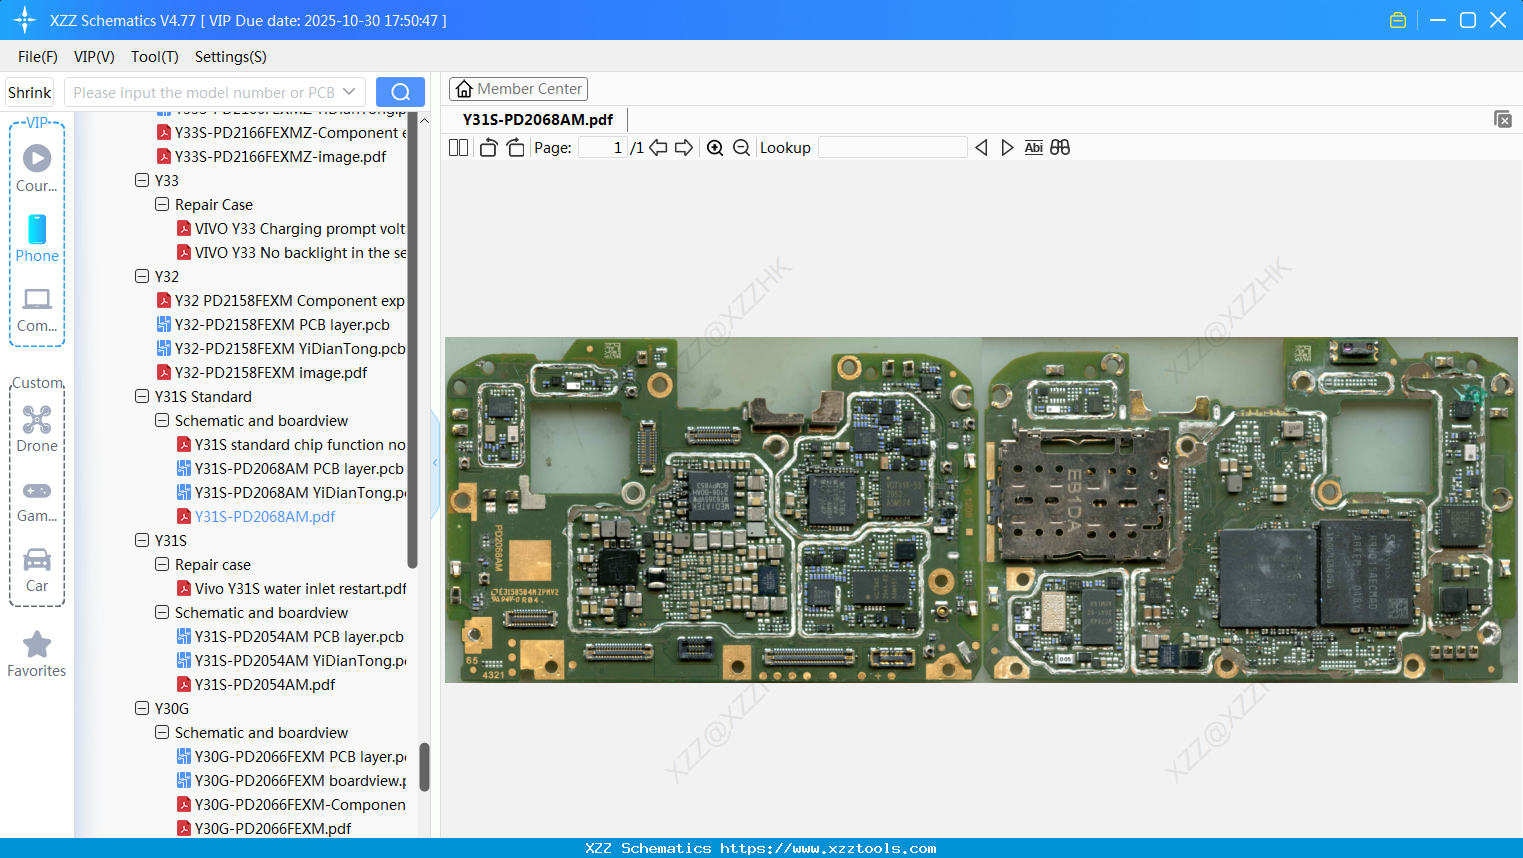Click the Member Center button

(x=518, y=88)
